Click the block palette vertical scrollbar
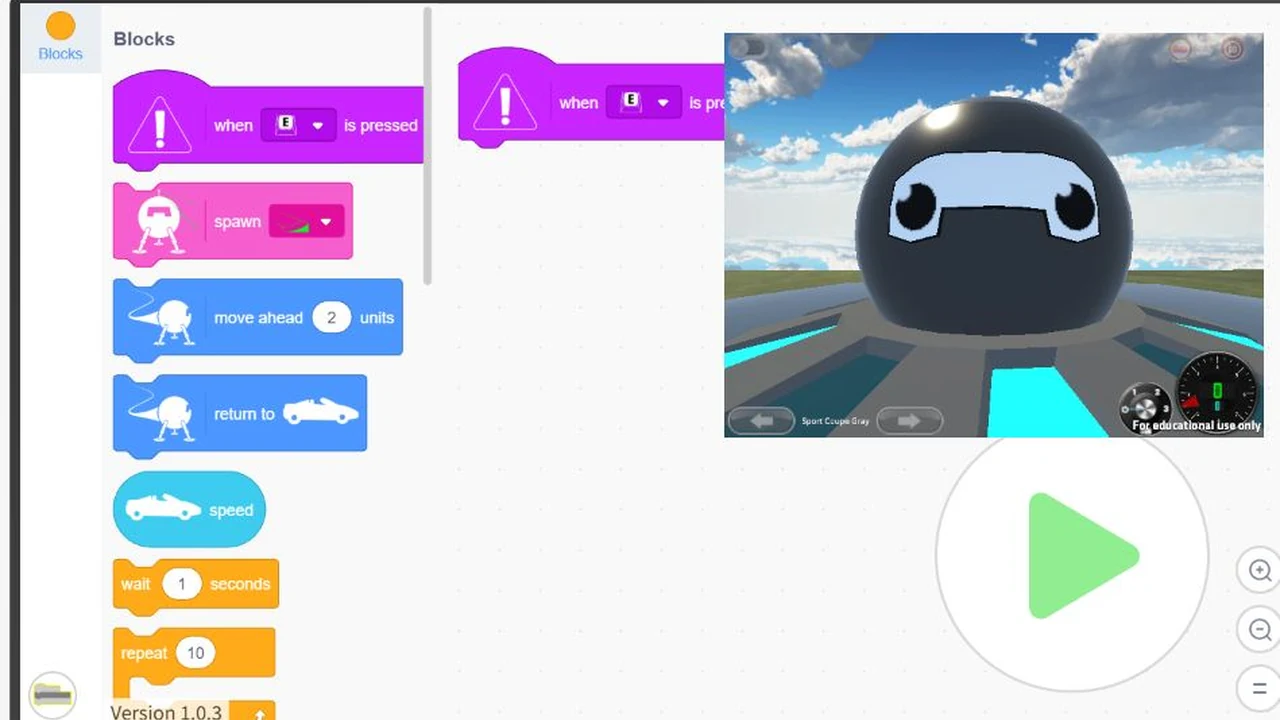The height and width of the screenshot is (720, 1280). tap(428, 146)
